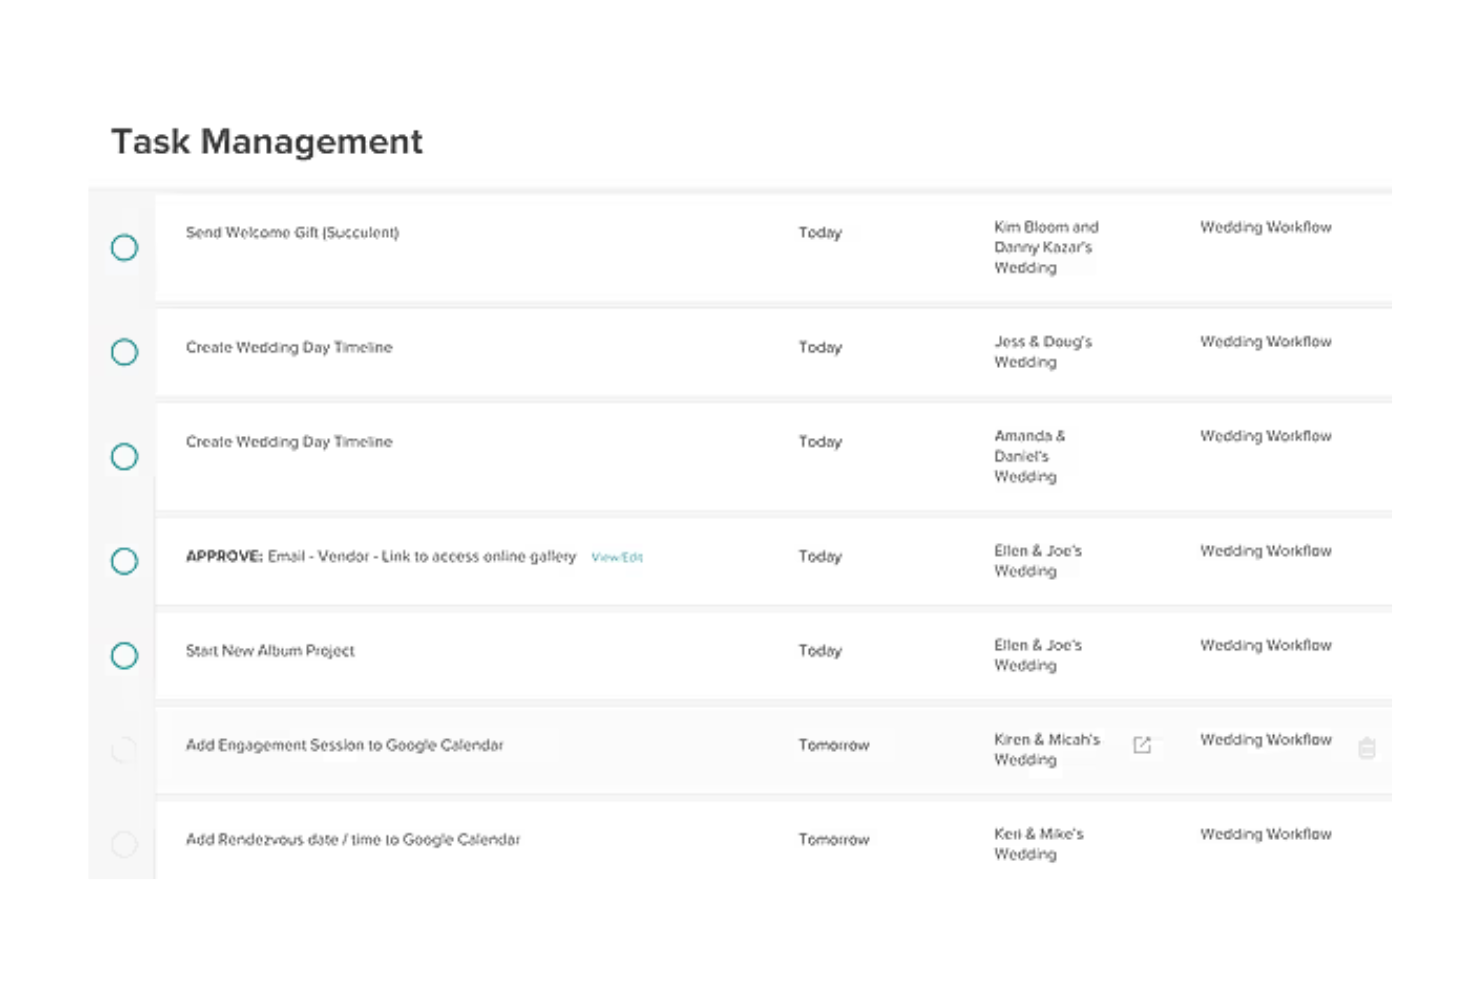Open "Create Wedding Day Timeline" for Jess & Doug
This screenshot has width=1480, height=987.
pyautogui.click(x=289, y=347)
